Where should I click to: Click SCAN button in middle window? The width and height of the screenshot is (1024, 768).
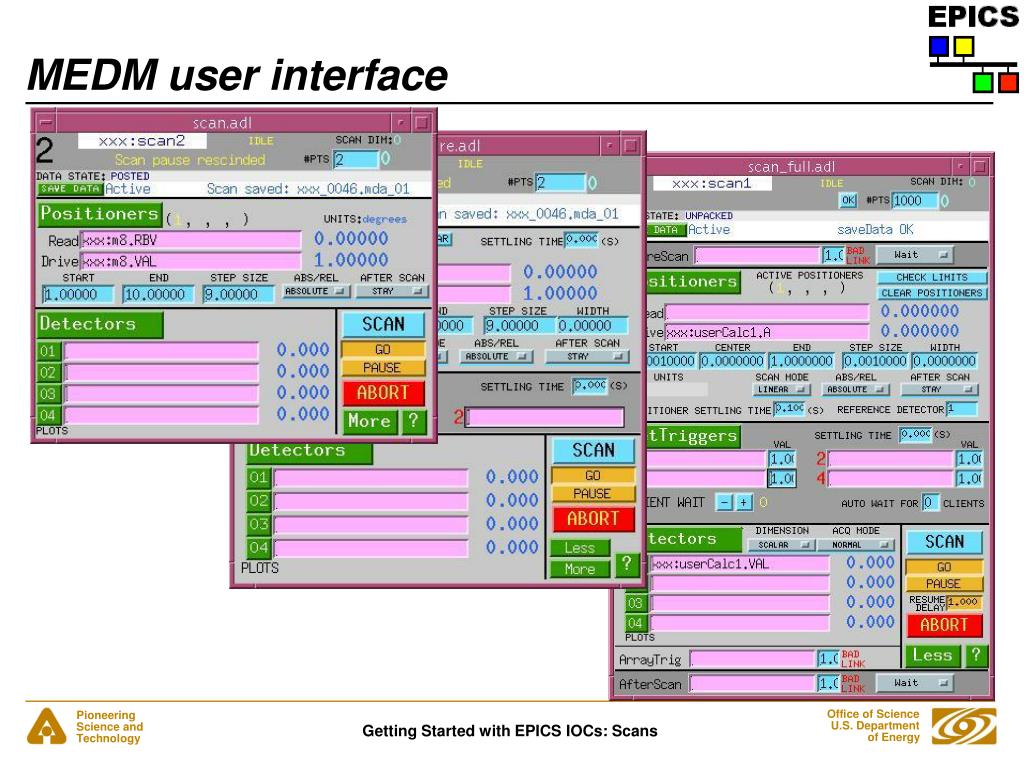(x=594, y=450)
